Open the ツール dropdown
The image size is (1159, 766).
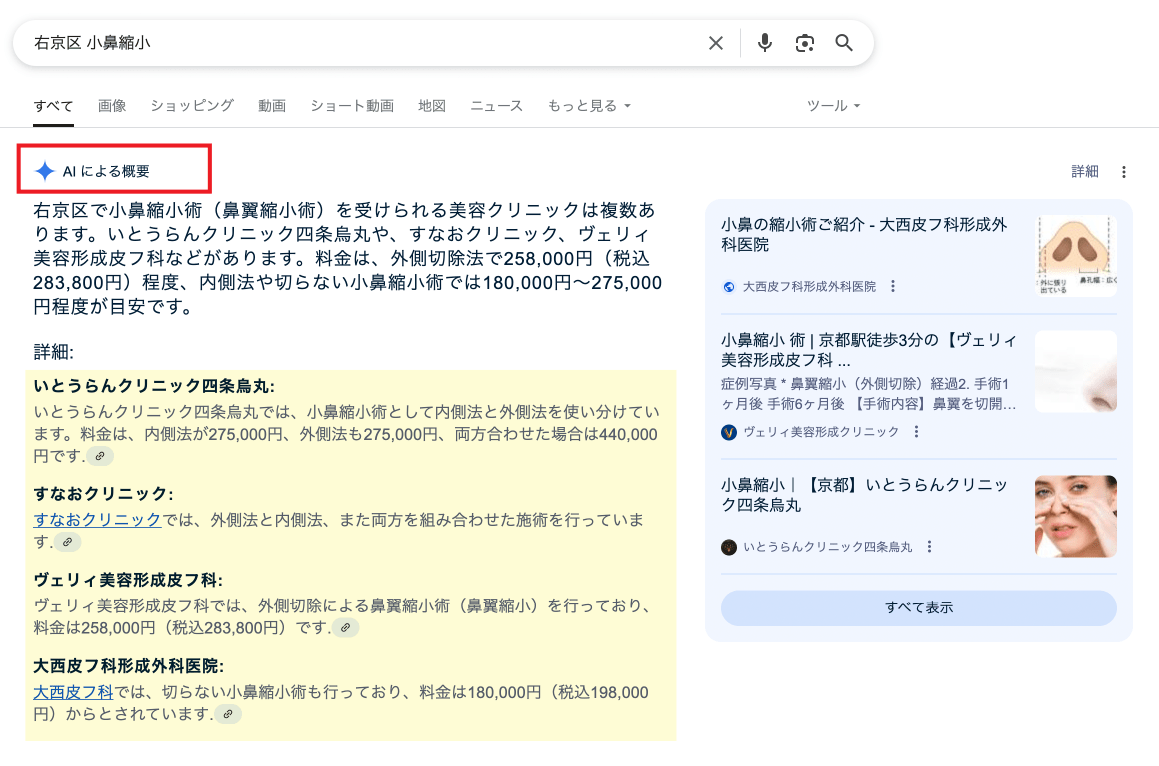(x=833, y=106)
